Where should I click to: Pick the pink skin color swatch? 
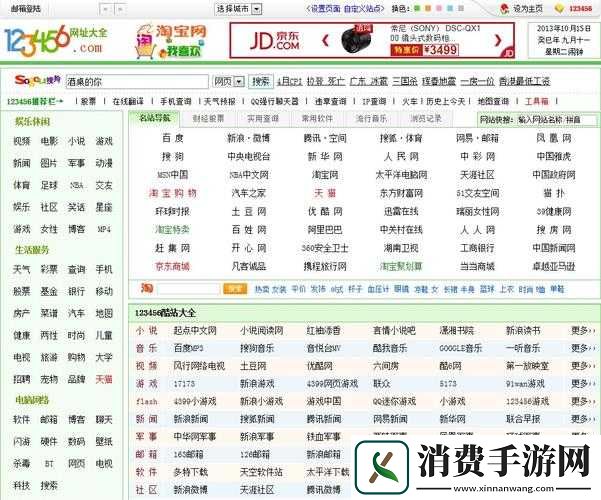click(x=439, y=8)
